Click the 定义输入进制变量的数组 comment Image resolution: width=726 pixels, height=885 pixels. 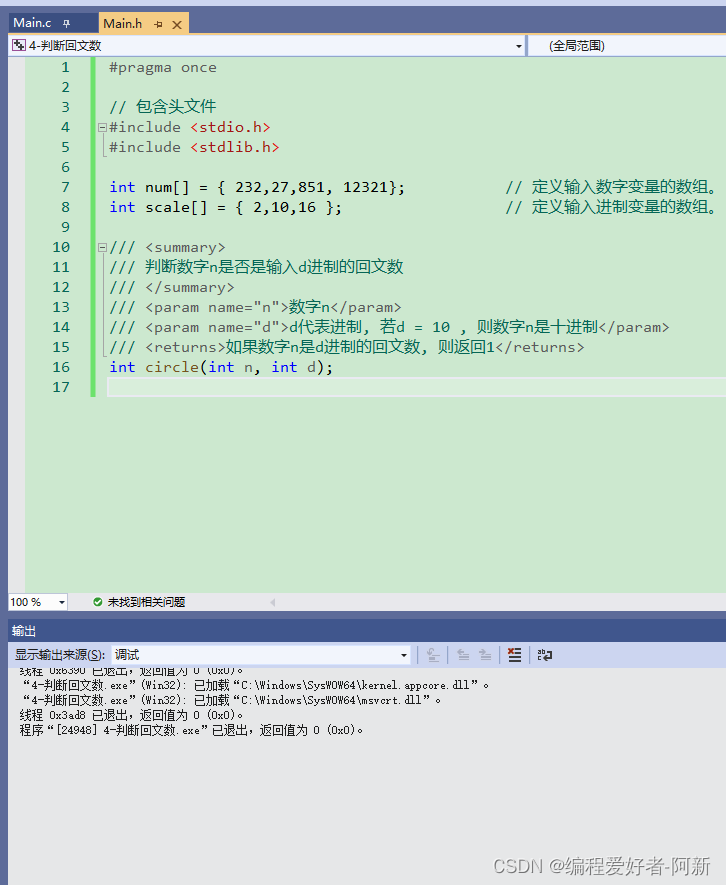611,208
